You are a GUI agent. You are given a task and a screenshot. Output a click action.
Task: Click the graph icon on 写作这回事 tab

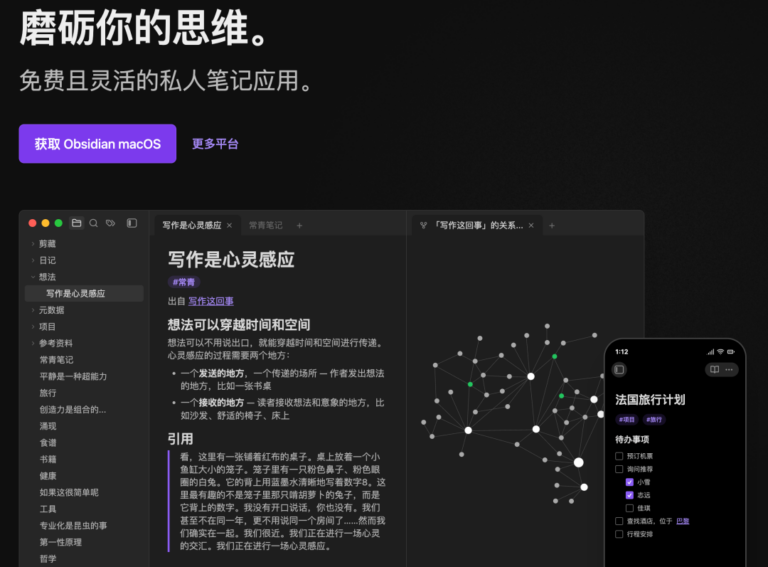point(424,225)
